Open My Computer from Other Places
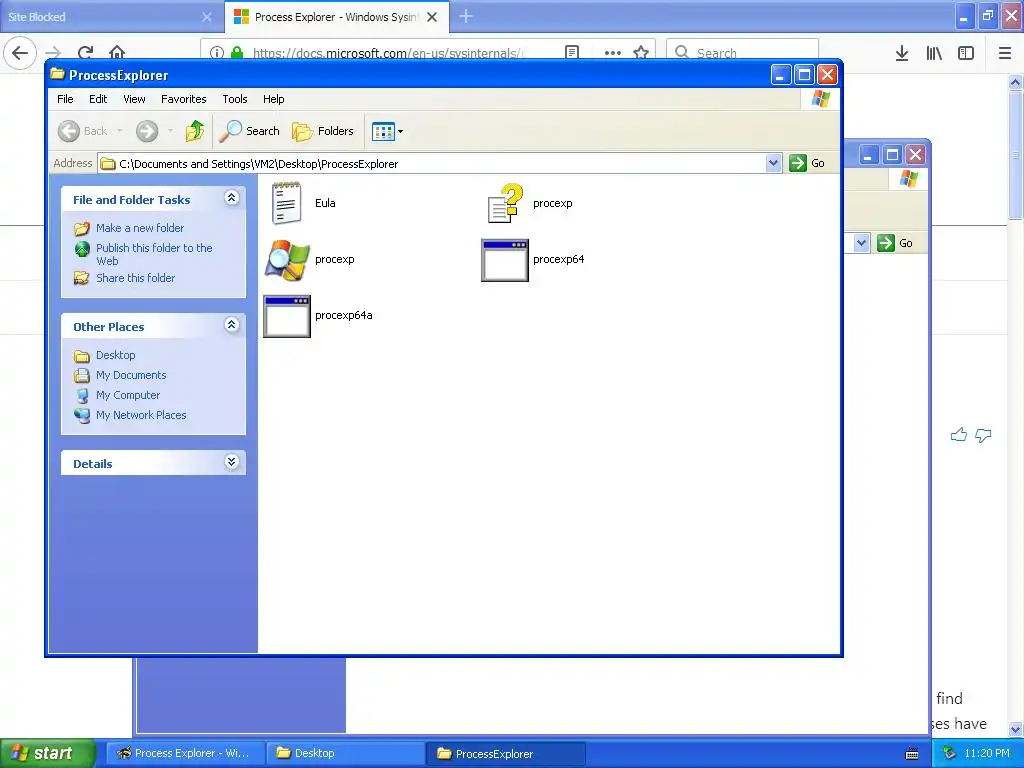Viewport: 1024px width, 768px height. point(128,395)
